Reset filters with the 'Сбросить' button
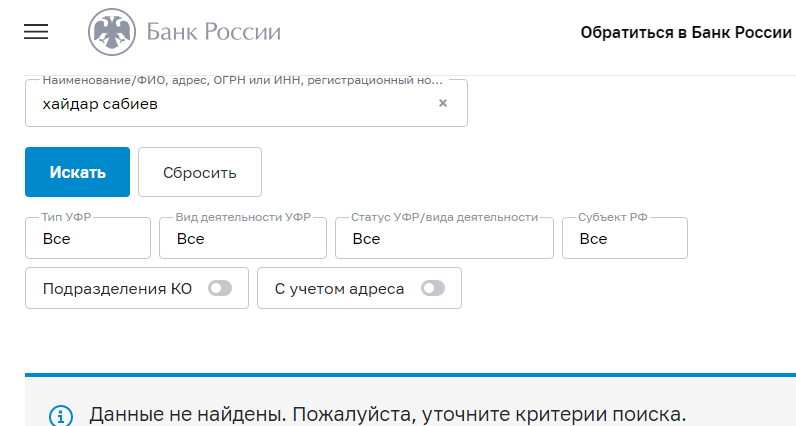The width and height of the screenshot is (796, 426). 200,172
